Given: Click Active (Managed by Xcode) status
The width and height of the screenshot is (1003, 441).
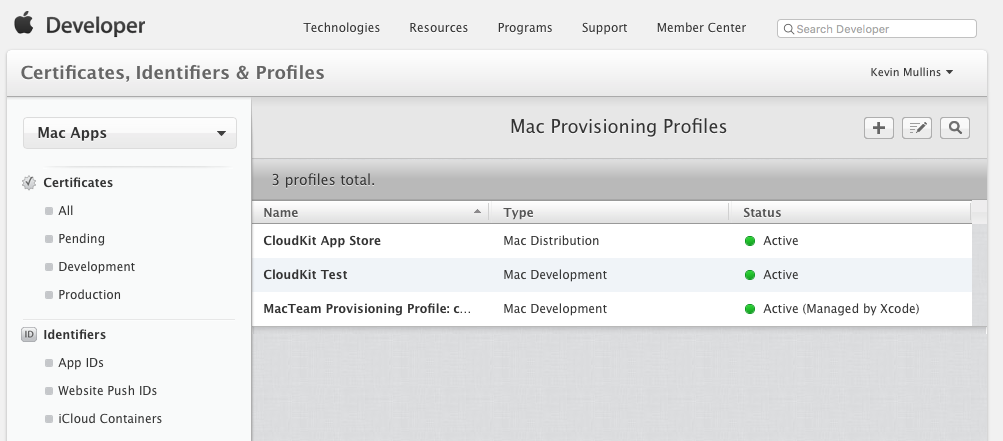Looking at the screenshot, I should 841,309.
